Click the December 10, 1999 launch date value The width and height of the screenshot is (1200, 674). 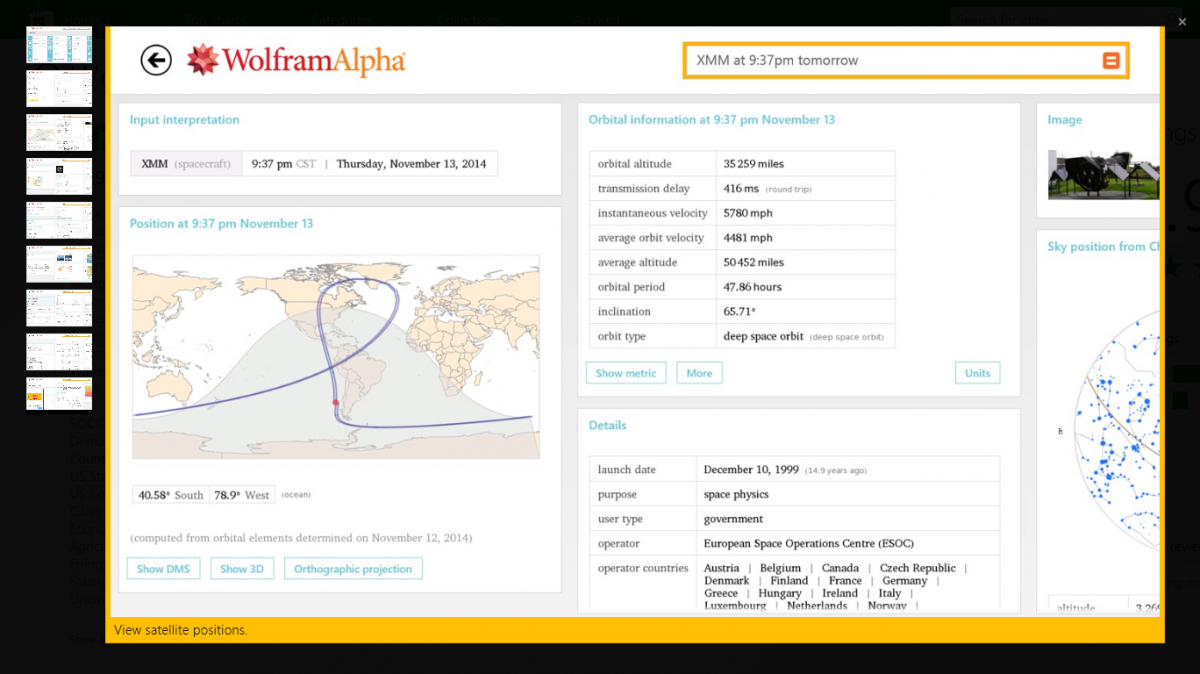tap(752, 470)
